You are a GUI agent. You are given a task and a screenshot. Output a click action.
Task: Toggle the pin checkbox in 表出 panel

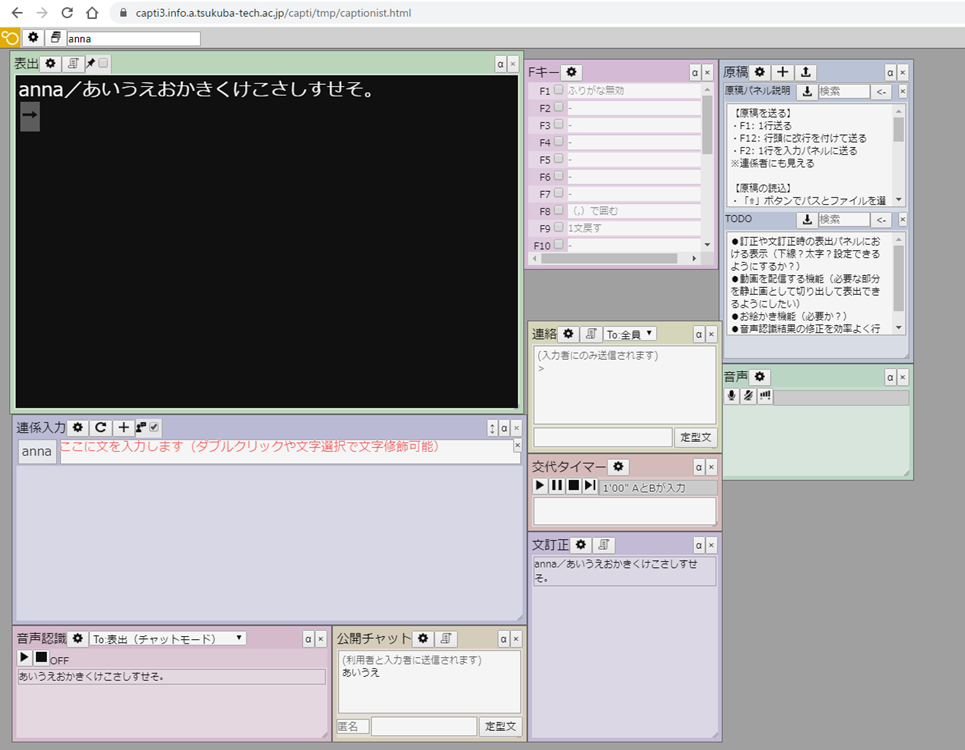click(103, 63)
